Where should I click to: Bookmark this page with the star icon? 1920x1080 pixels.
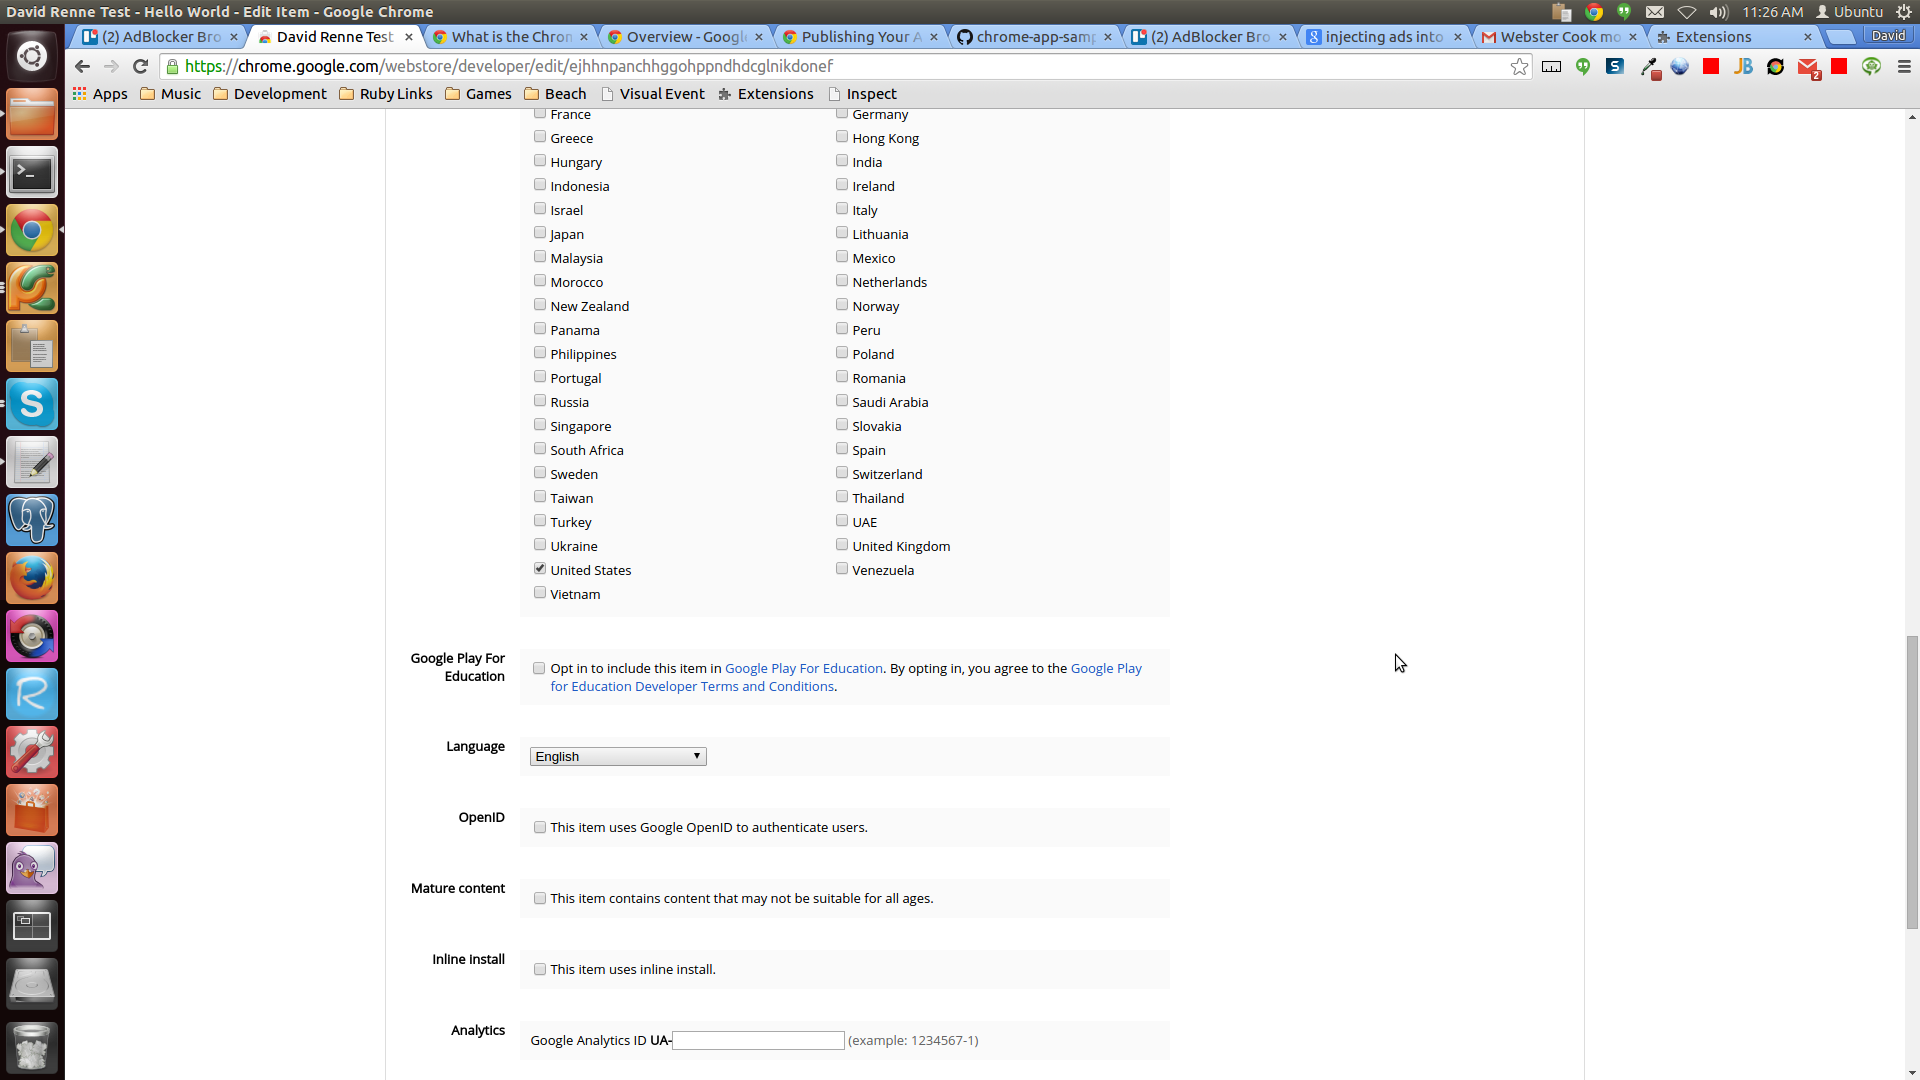click(x=1519, y=66)
